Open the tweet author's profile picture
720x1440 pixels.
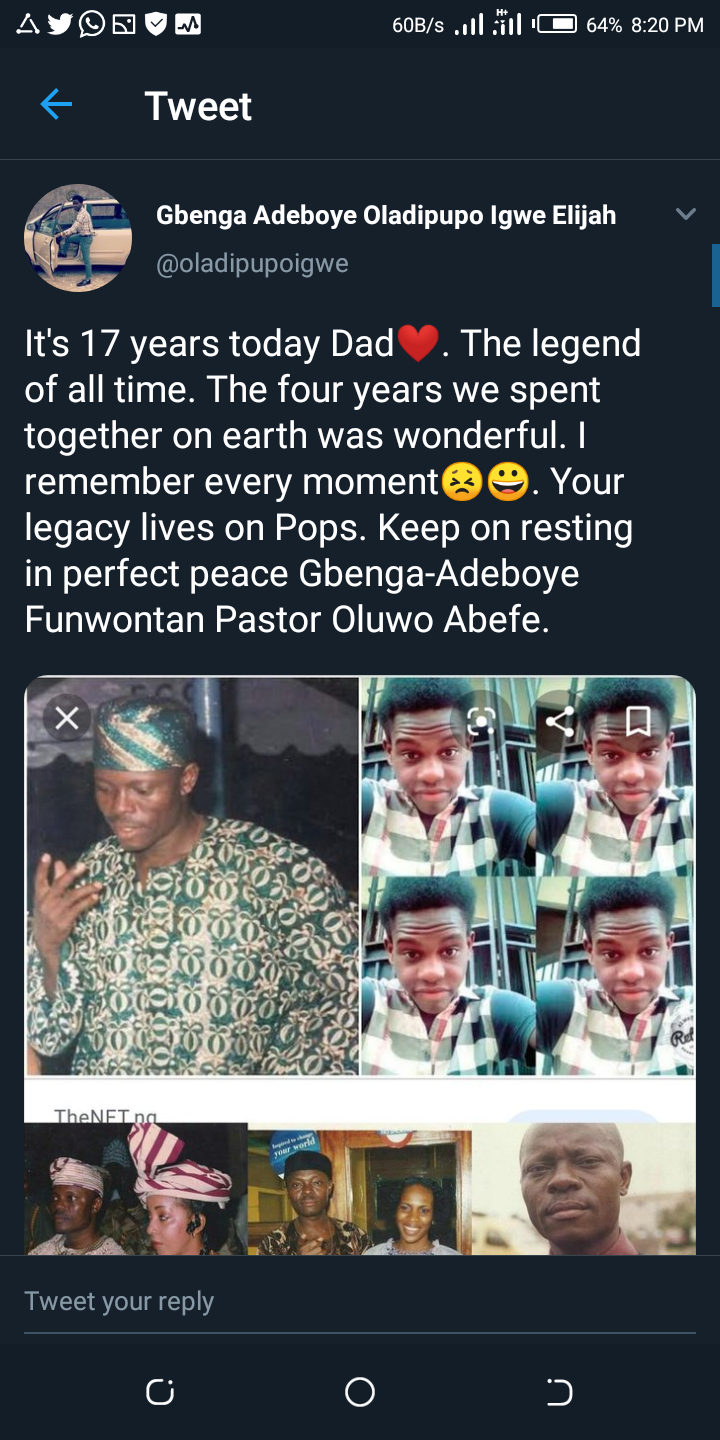(x=78, y=238)
